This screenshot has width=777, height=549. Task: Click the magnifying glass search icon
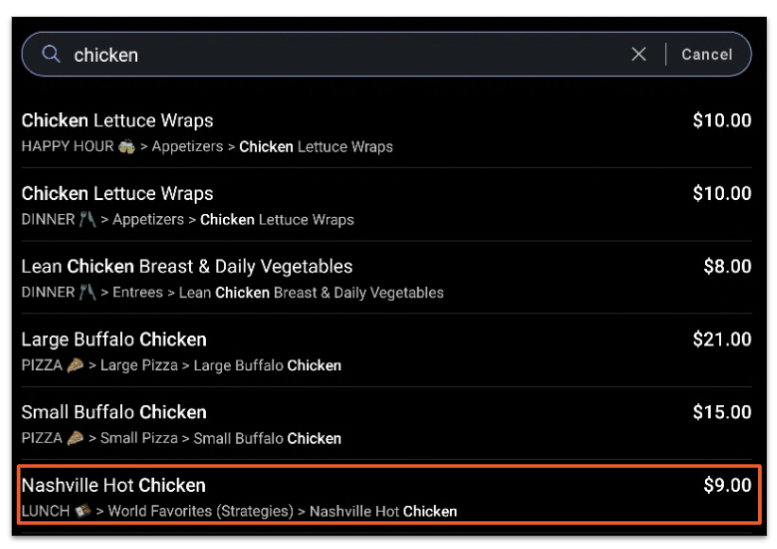pyautogui.click(x=51, y=54)
